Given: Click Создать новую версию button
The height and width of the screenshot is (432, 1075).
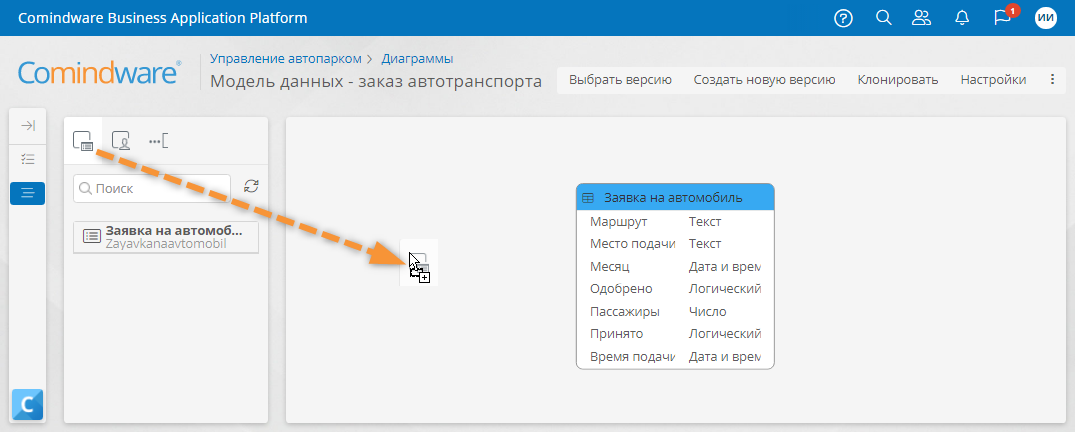Looking at the screenshot, I should click(x=764, y=80).
